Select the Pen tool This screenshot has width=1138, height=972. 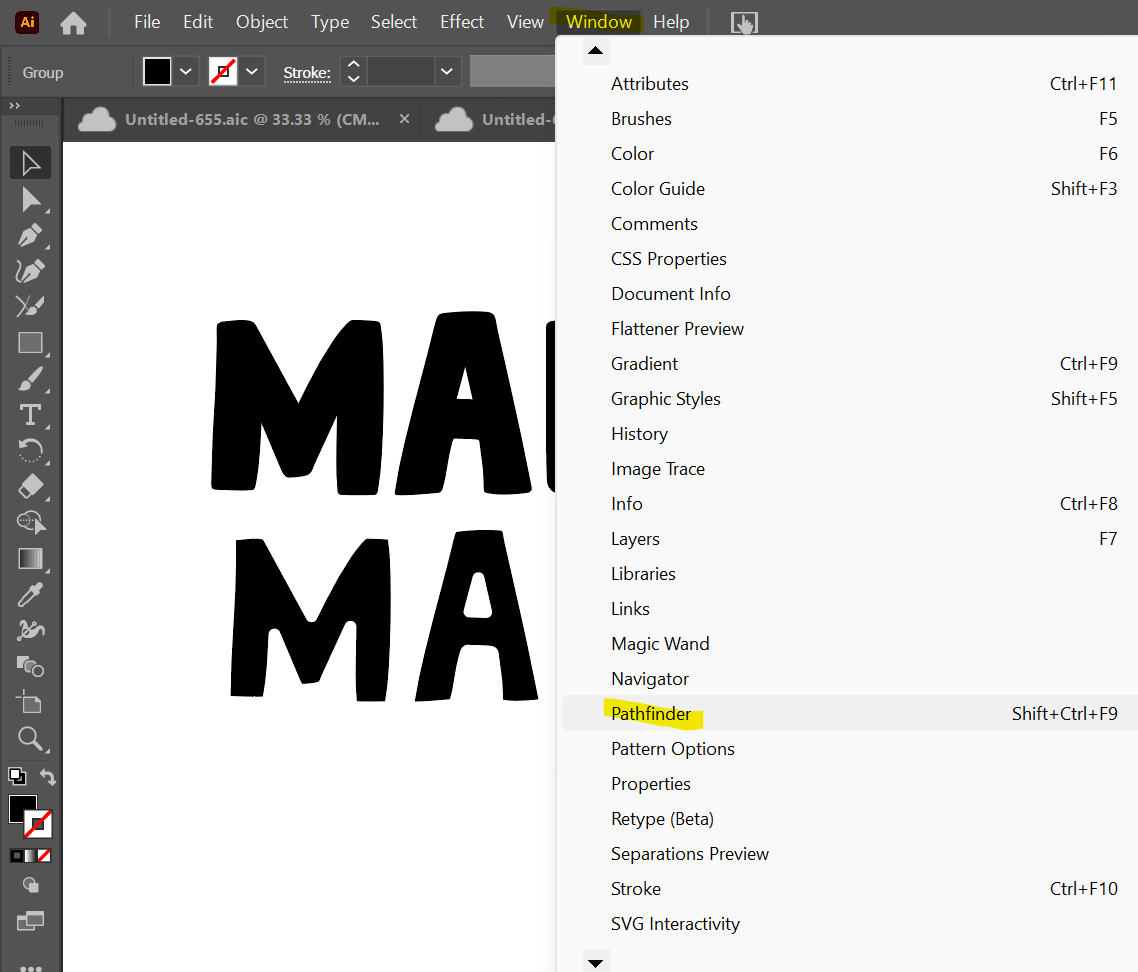(30, 236)
